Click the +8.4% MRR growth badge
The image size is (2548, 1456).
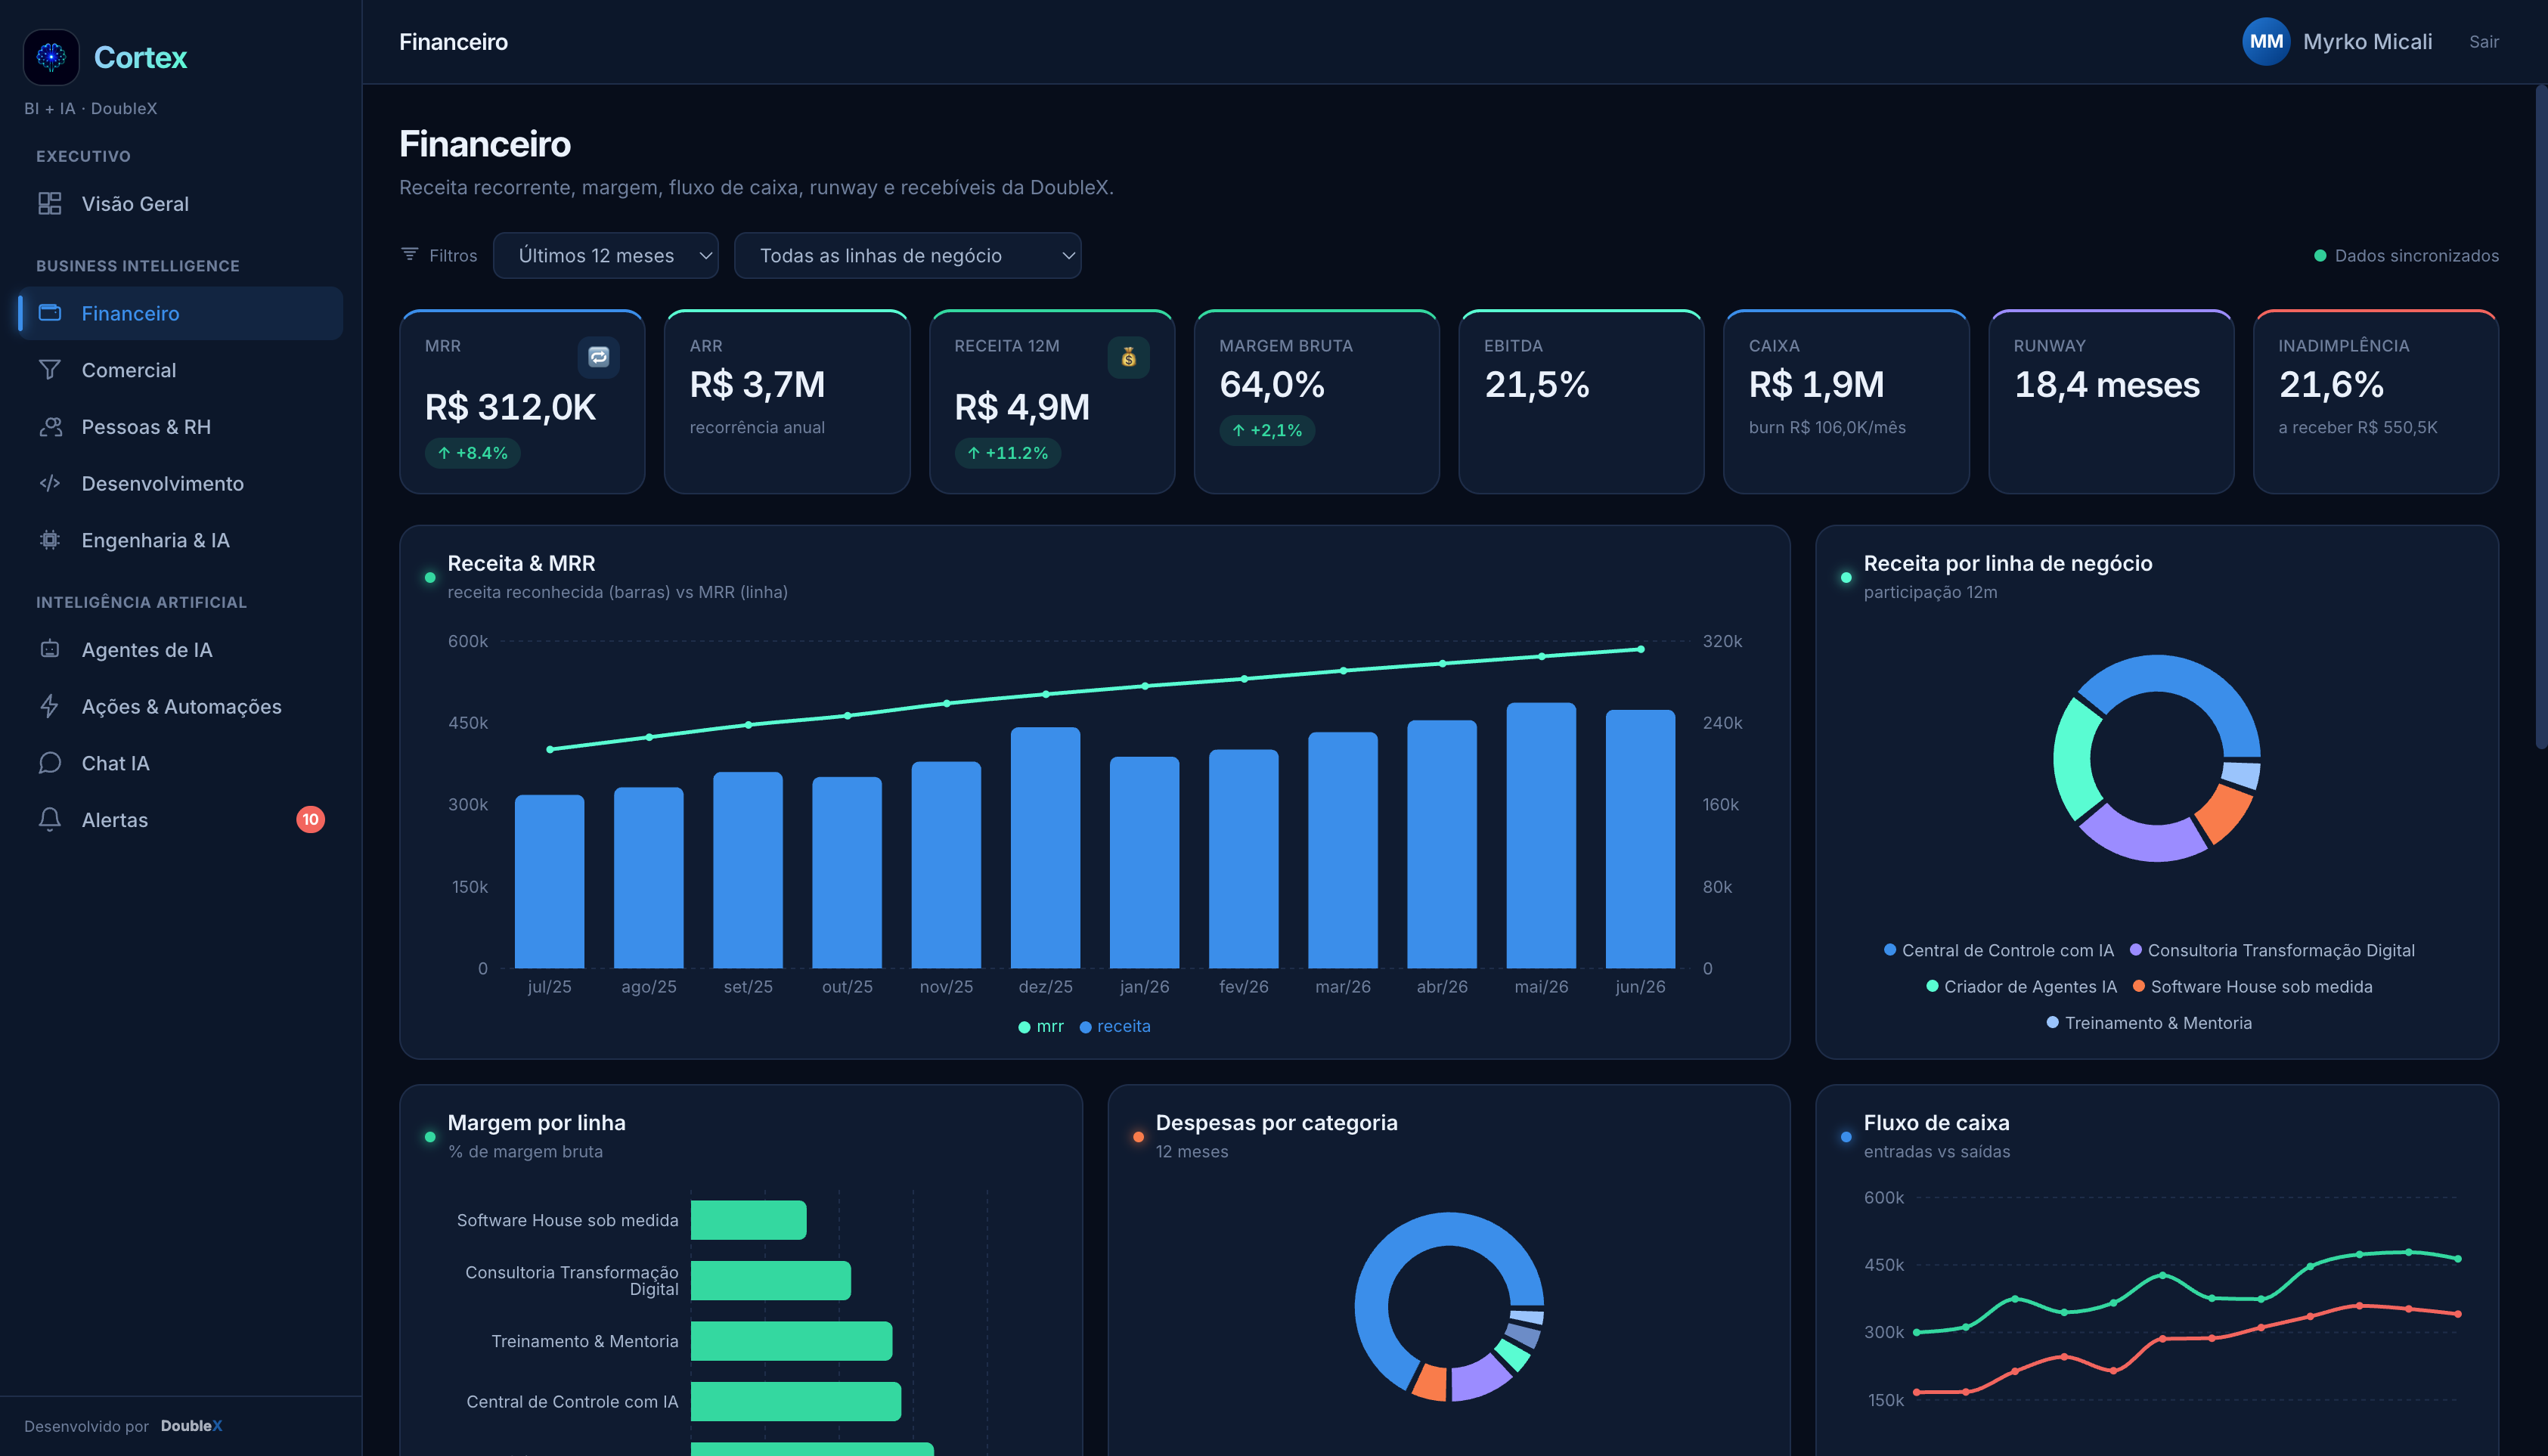pos(472,453)
